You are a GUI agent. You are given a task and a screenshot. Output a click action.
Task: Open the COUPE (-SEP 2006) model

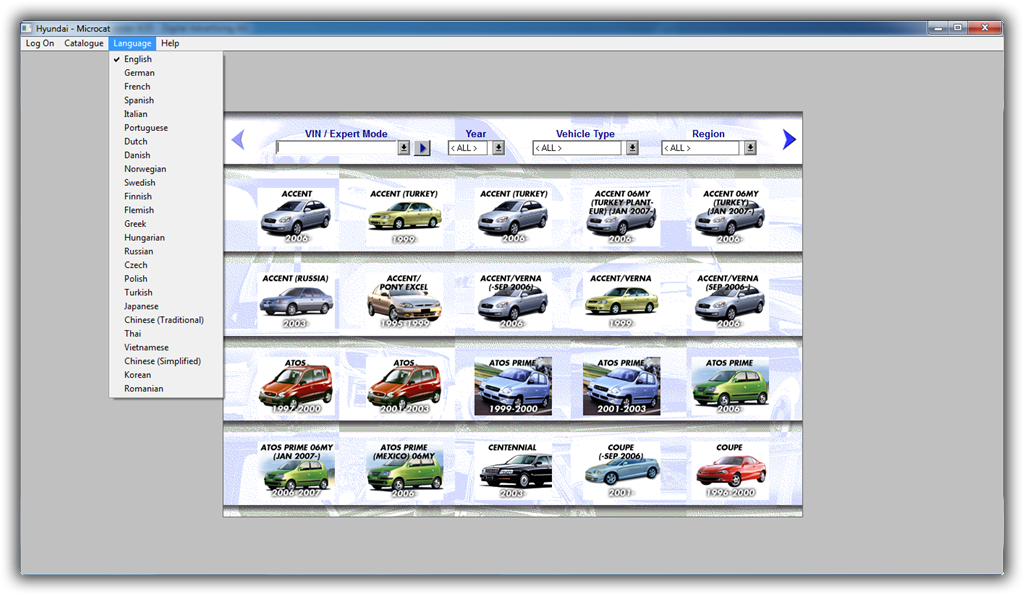[x=621, y=470]
